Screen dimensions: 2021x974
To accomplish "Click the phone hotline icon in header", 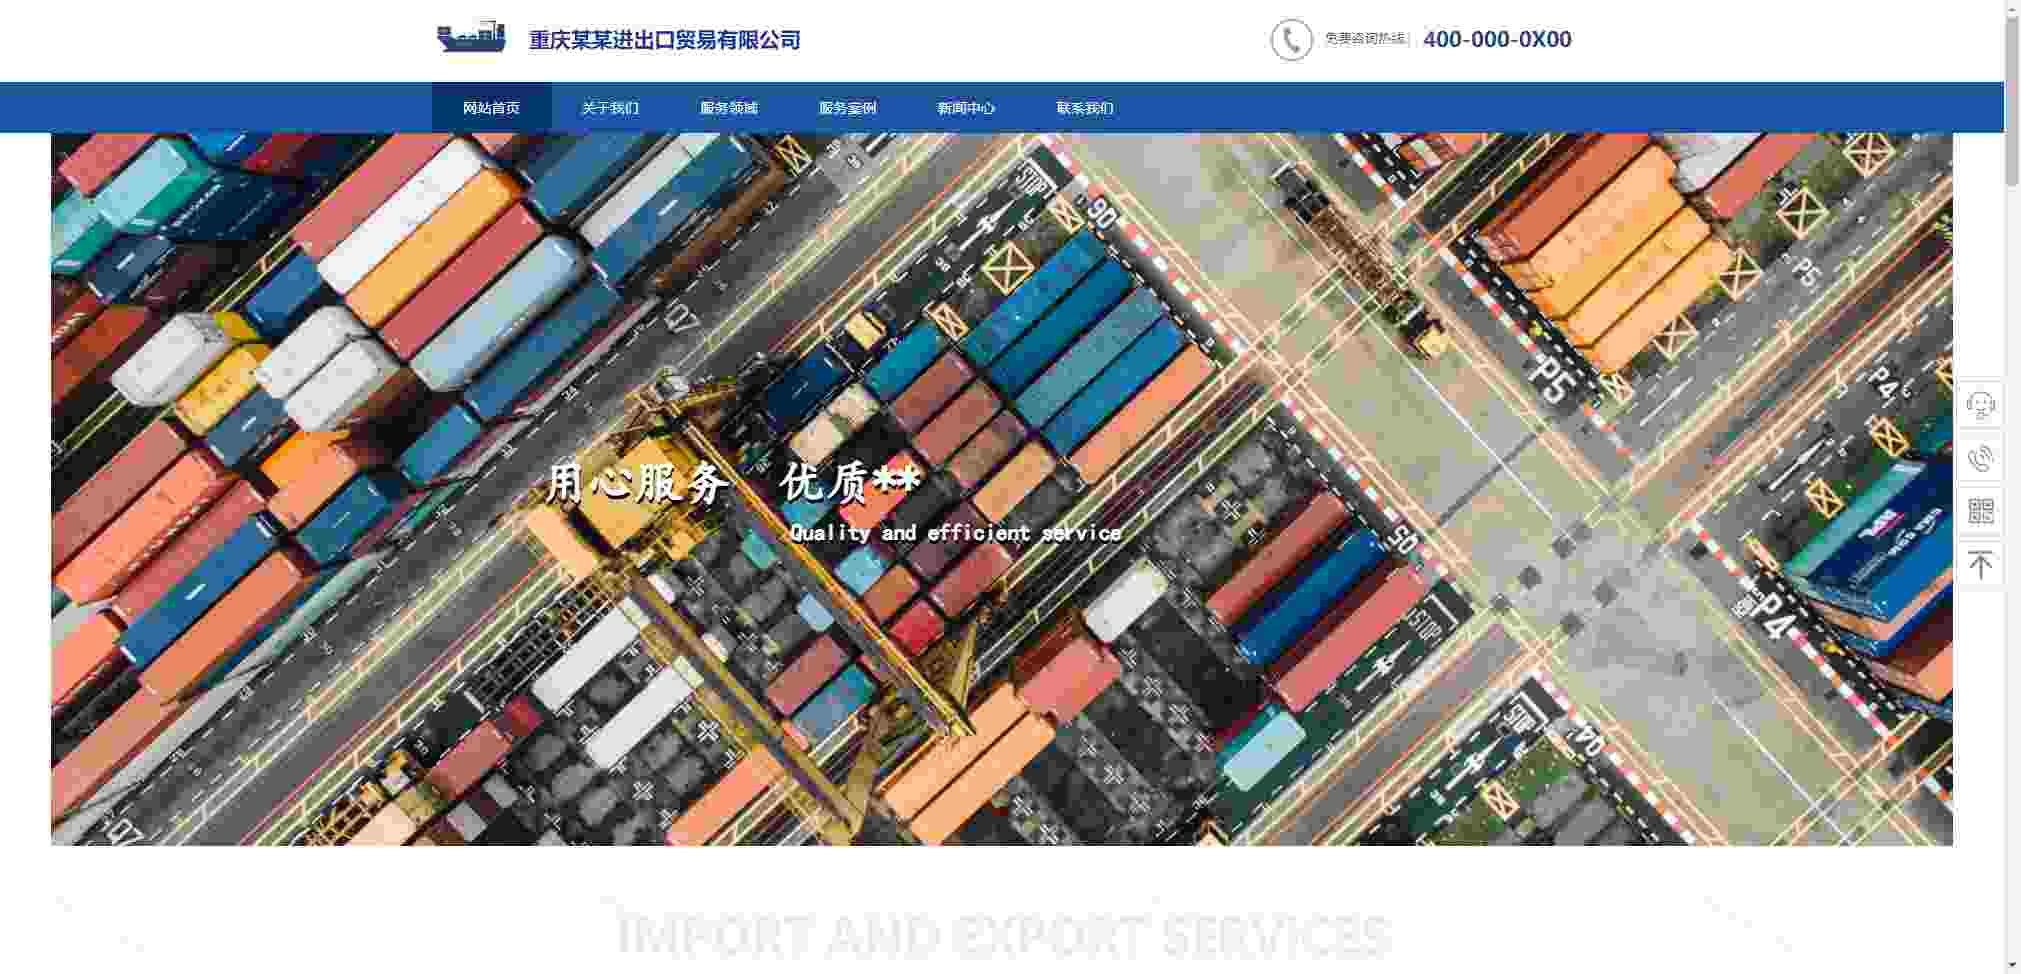I will click(x=1291, y=40).
